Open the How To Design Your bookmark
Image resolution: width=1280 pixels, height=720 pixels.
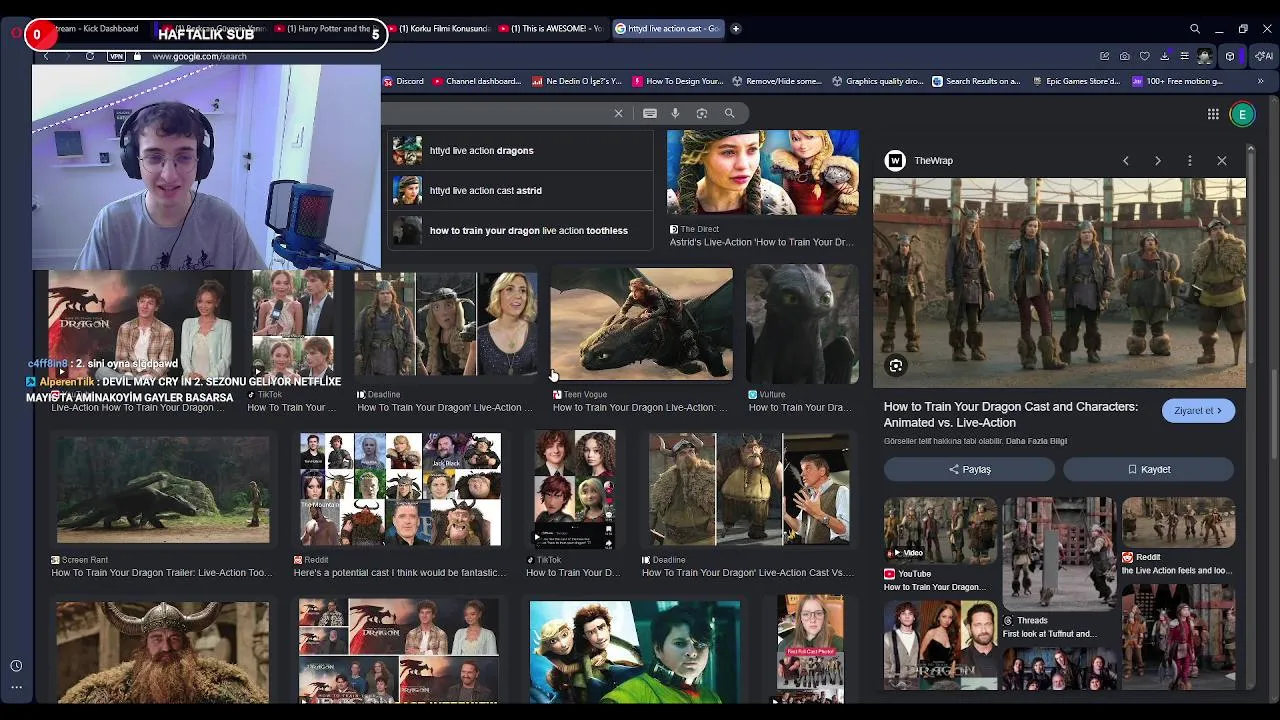click(x=677, y=81)
